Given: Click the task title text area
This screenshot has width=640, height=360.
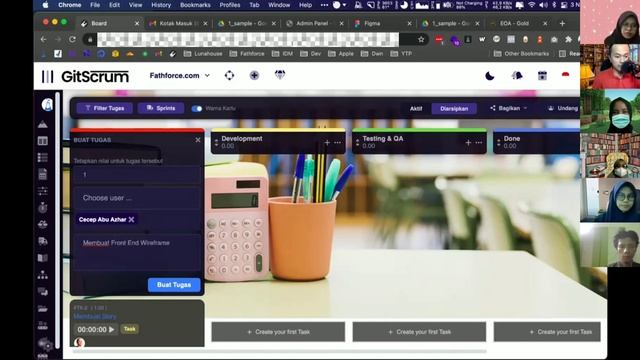Looking at the screenshot, I should [137, 252].
